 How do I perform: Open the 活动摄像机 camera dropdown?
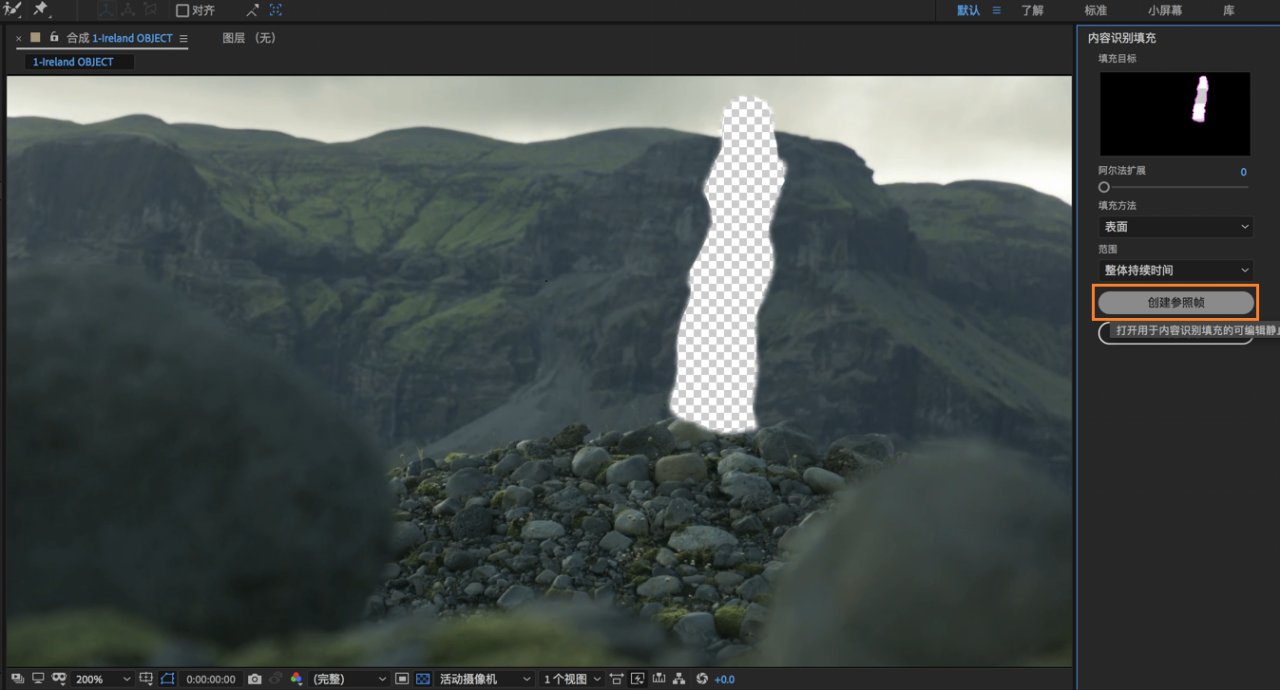(x=484, y=679)
